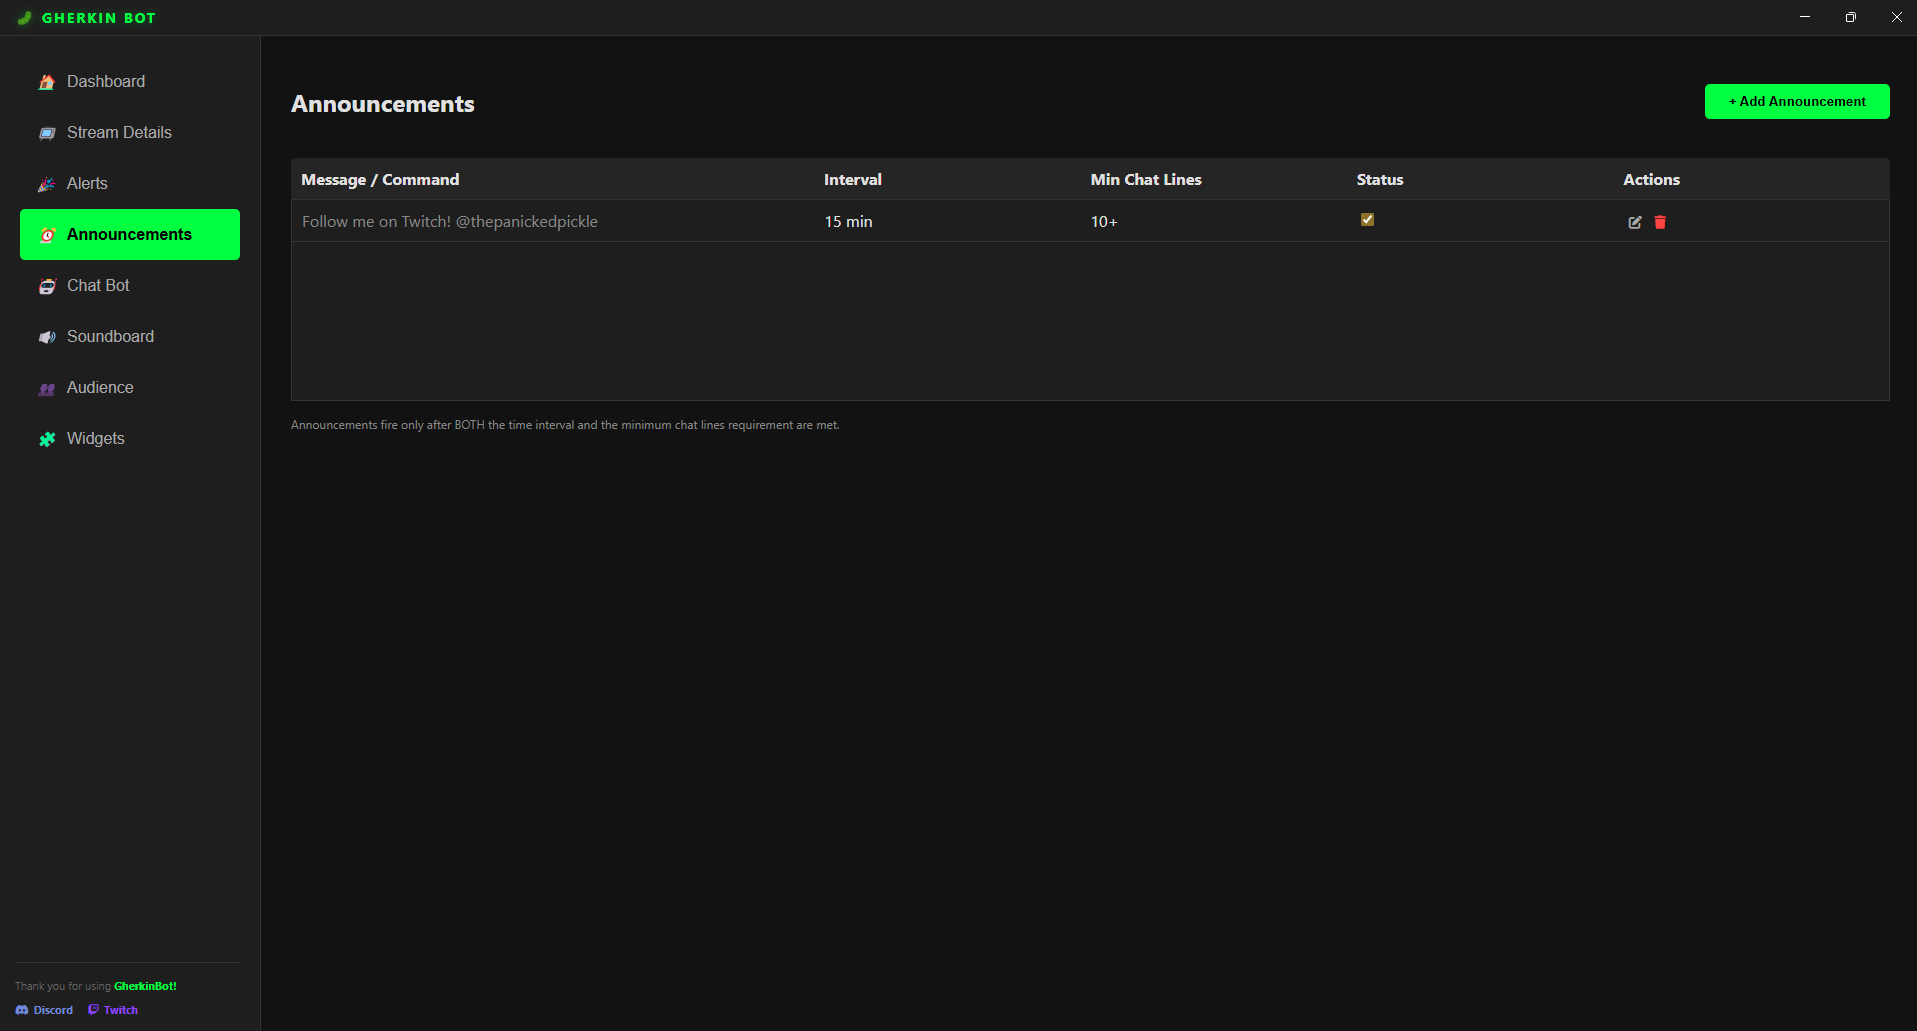Click the Twitch icon in the footer
This screenshot has width=1917, height=1031.
(x=92, y=1010)
